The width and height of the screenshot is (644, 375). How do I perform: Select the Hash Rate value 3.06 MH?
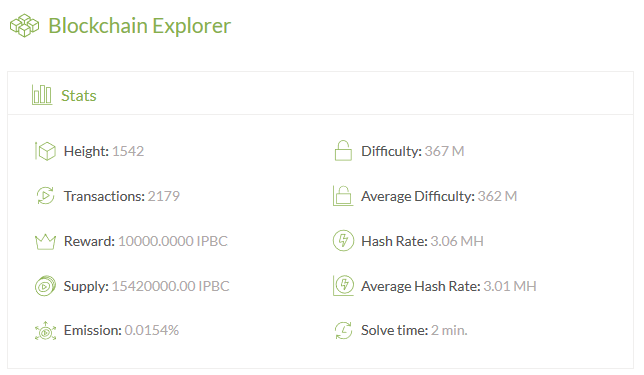pyautogui.click(x=457, y=241)
